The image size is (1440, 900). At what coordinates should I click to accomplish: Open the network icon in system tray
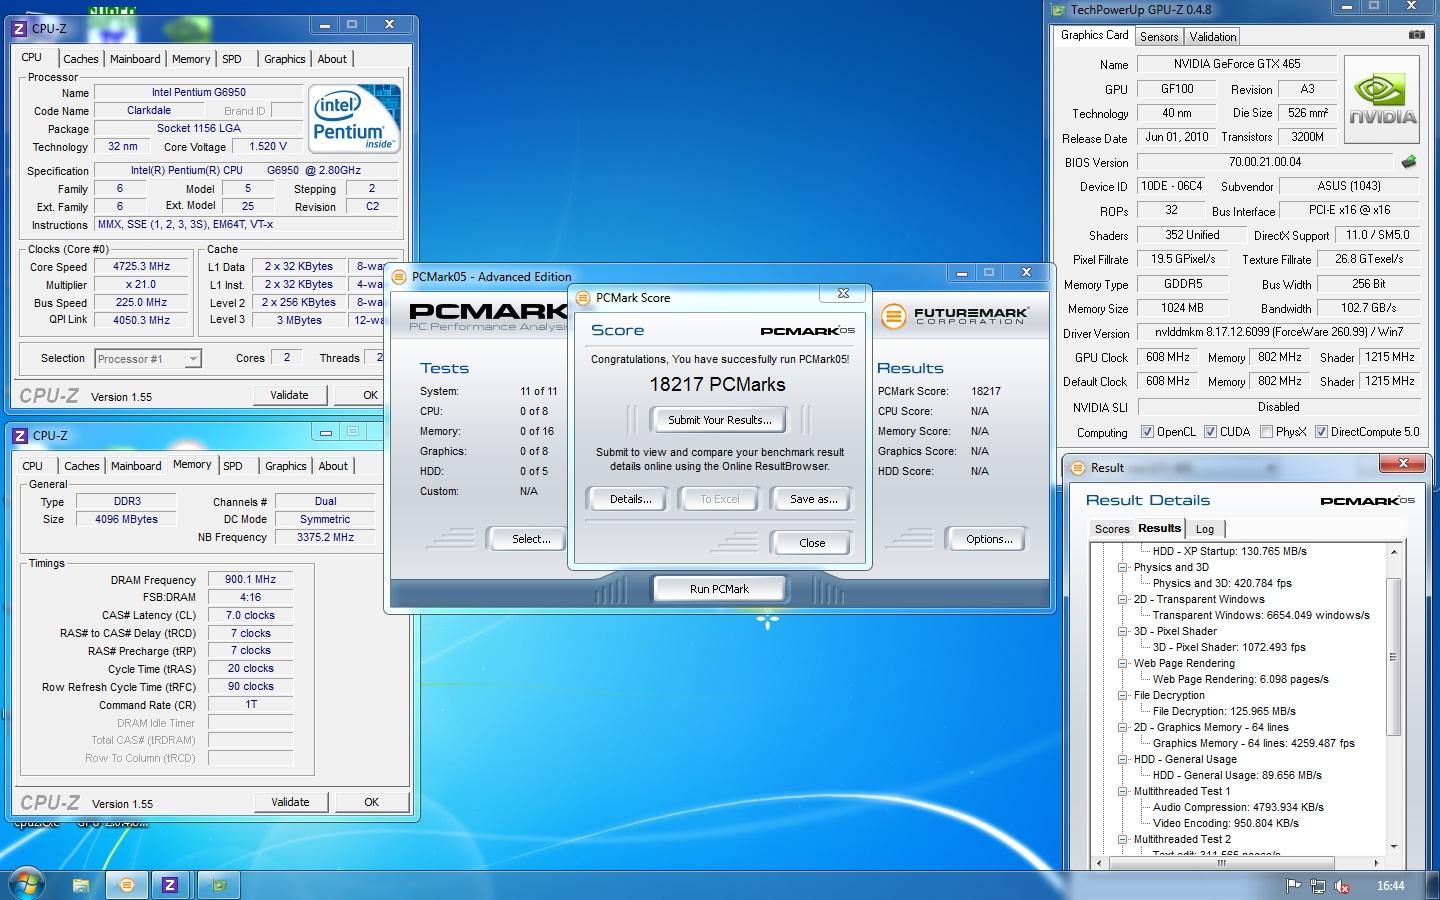(1318, 885)
